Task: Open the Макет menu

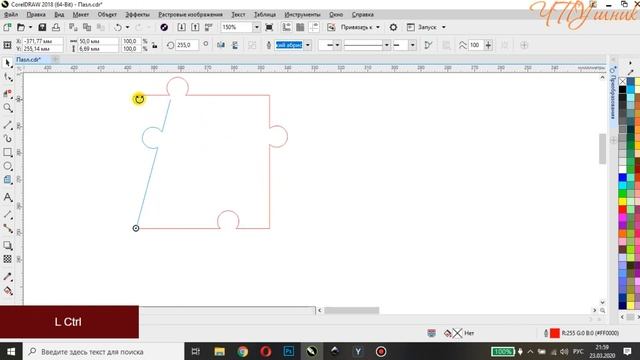Action: 80,15
